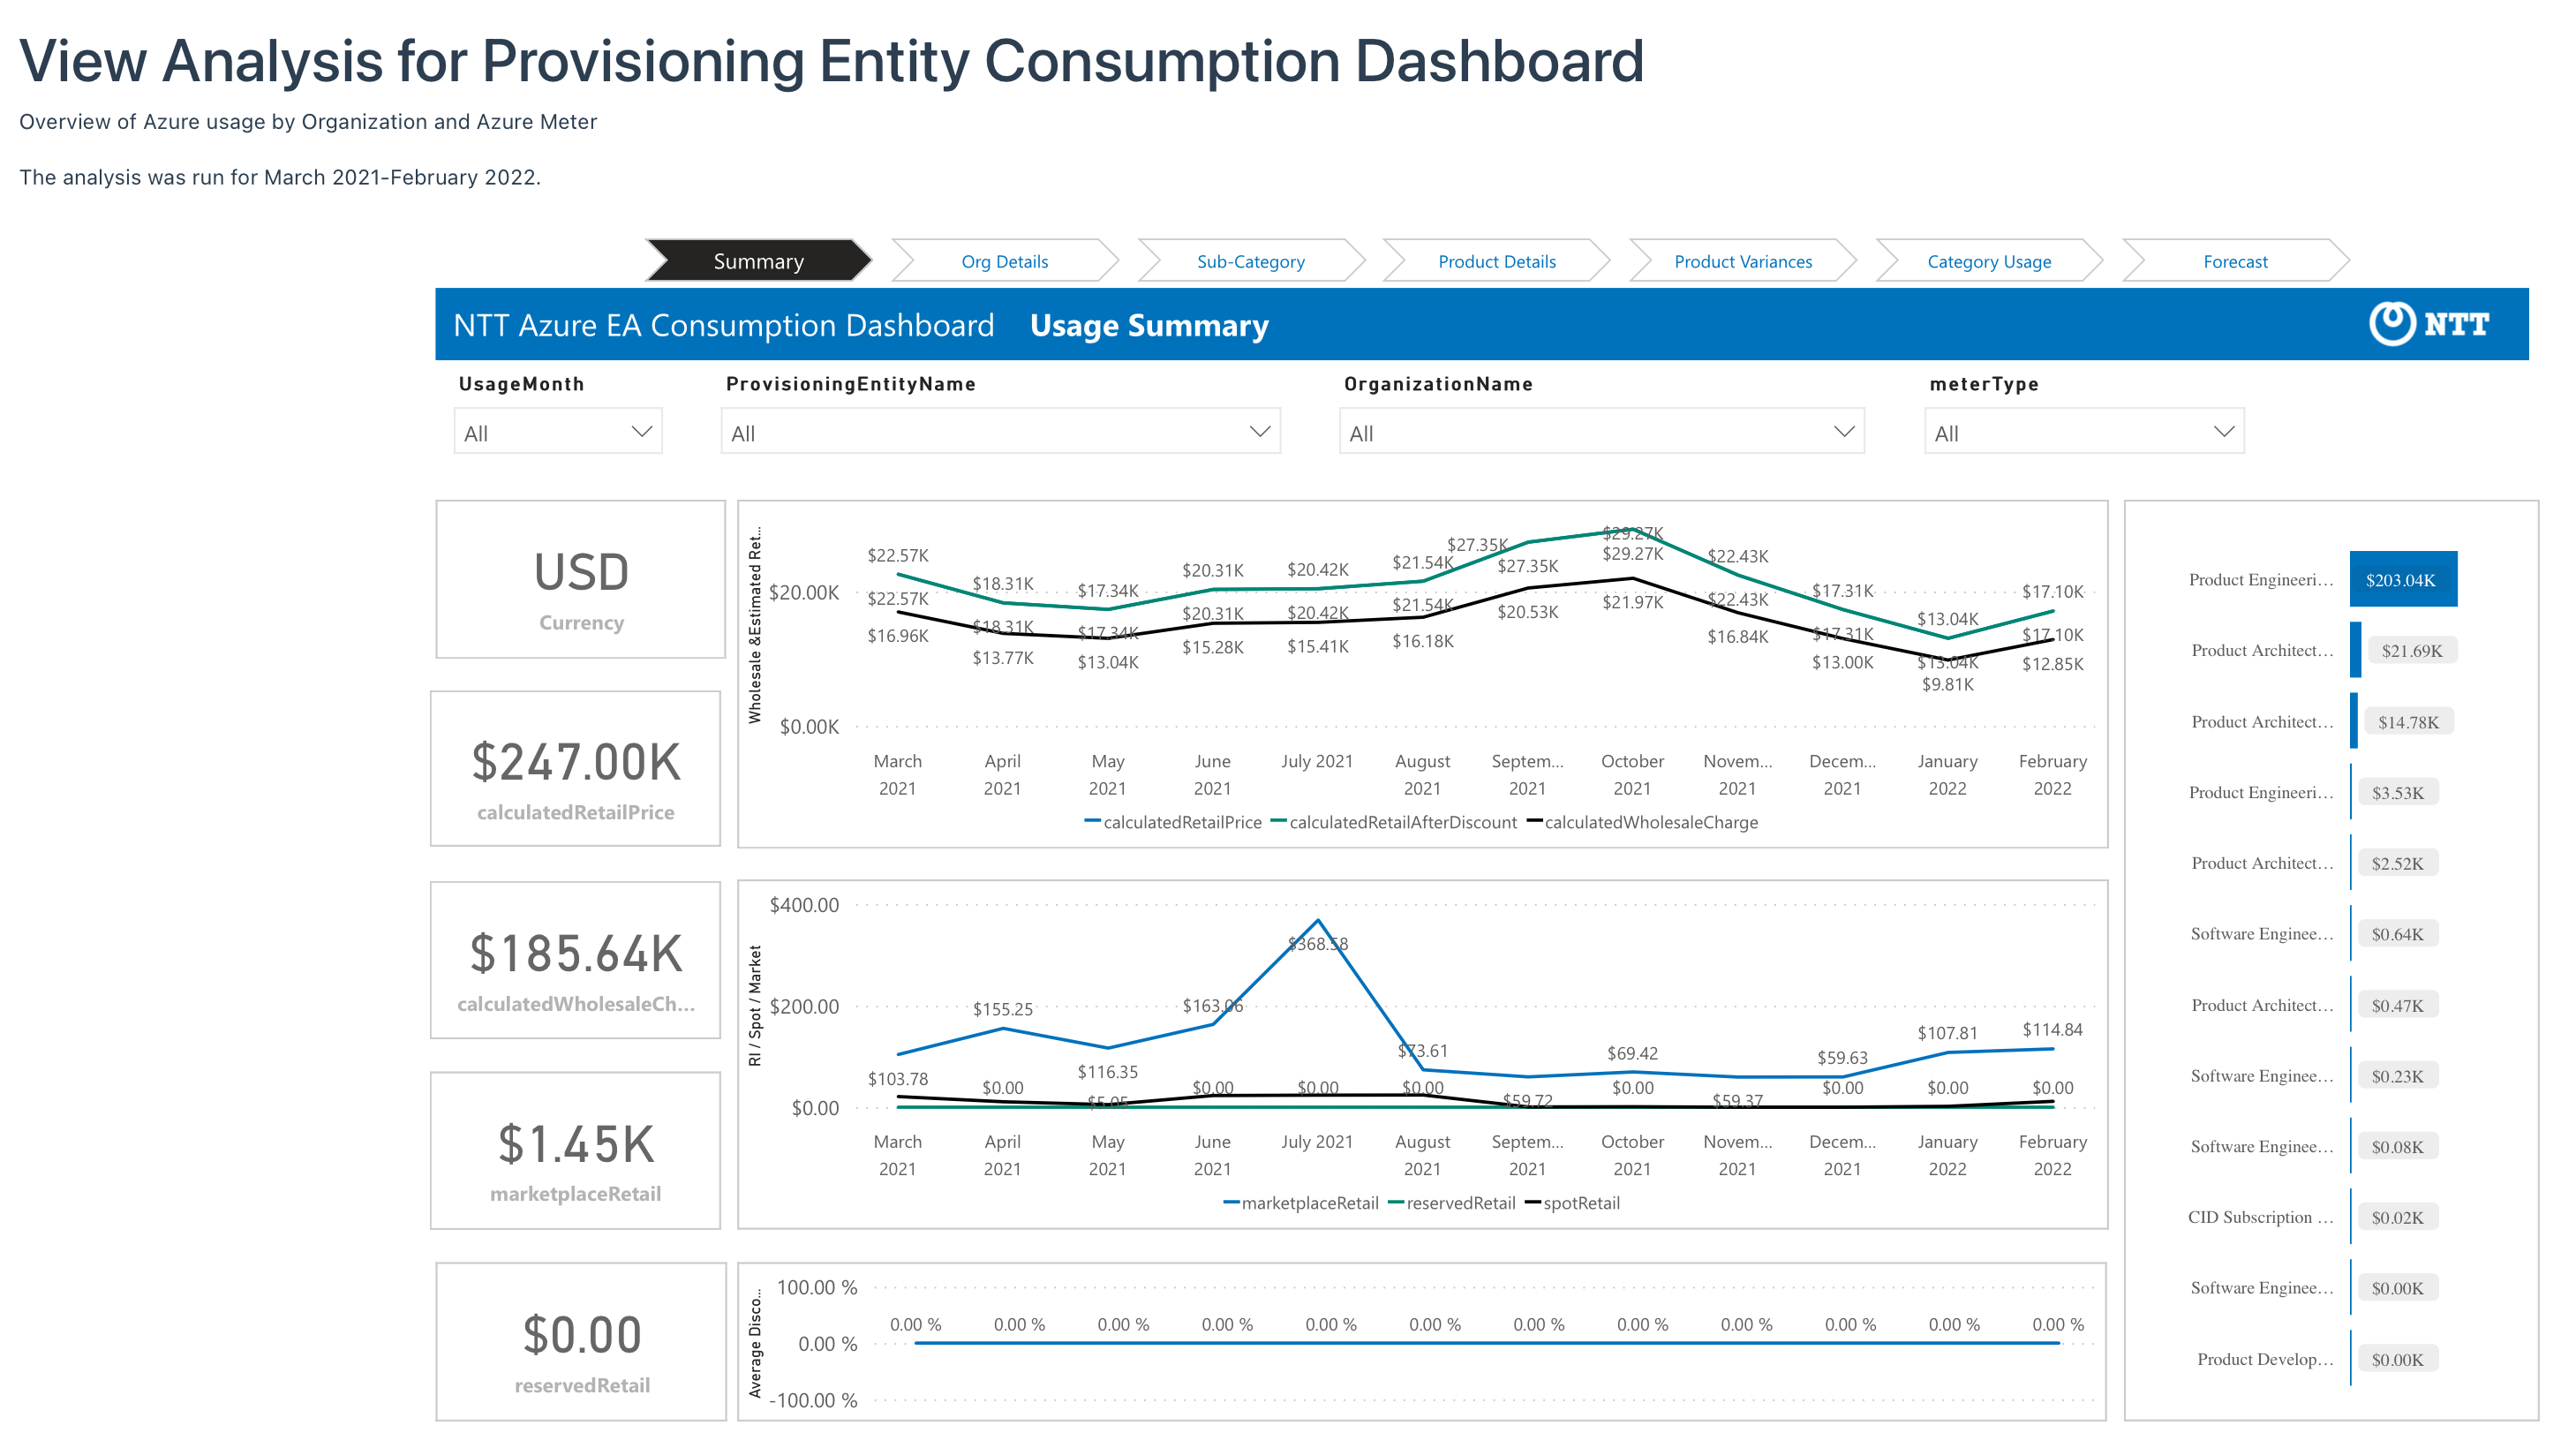The height and width of the screenshot is (1448, 2576).
Task: Expand the OrganizationName dropdown
Action: [x=1601, y=432]
